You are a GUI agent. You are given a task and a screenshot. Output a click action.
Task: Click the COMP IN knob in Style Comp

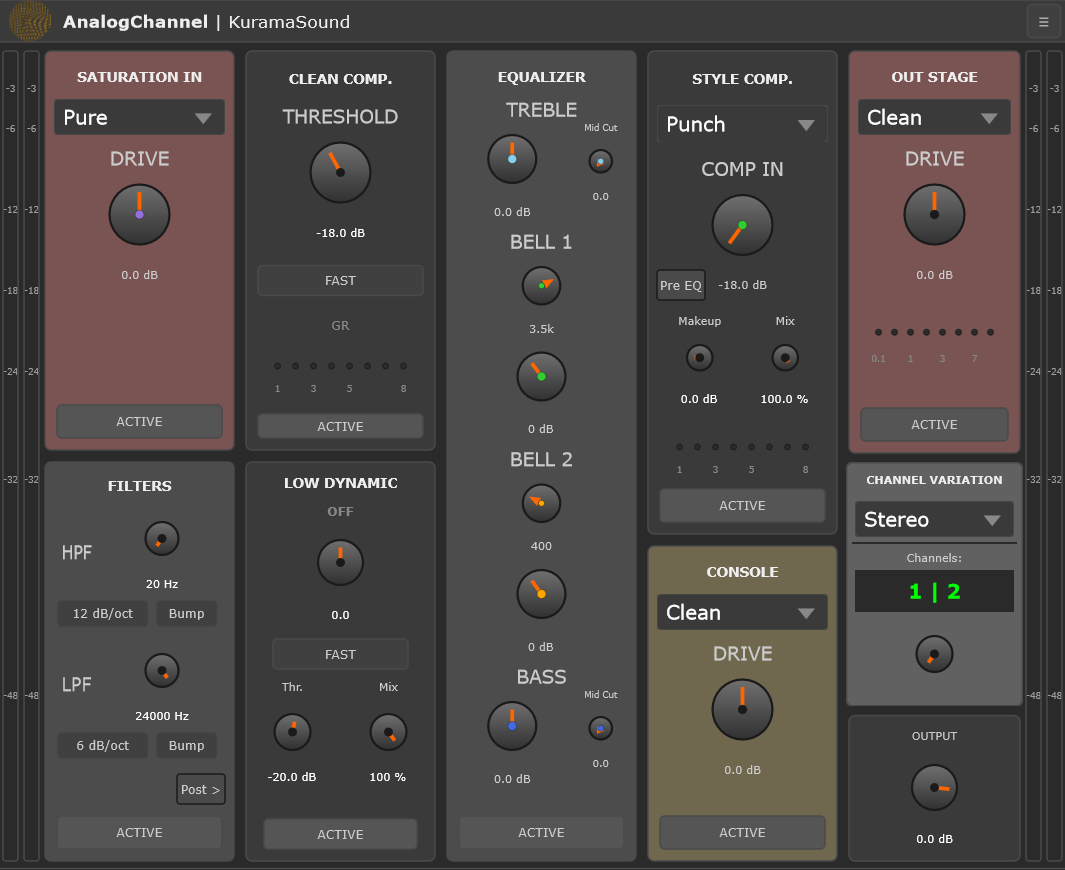(x=742, y=226)
